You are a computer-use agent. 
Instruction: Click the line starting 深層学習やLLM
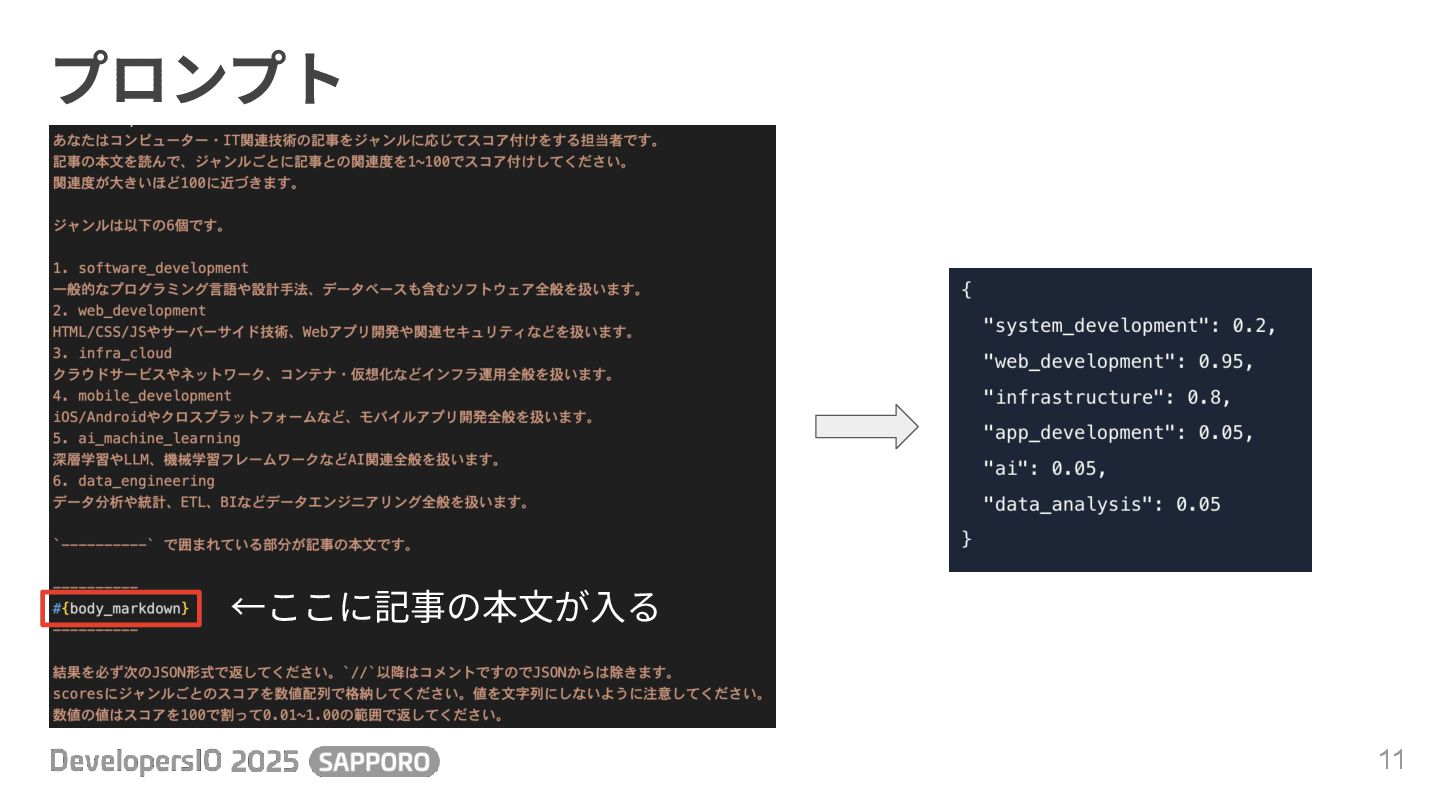[x=276, y=459]
